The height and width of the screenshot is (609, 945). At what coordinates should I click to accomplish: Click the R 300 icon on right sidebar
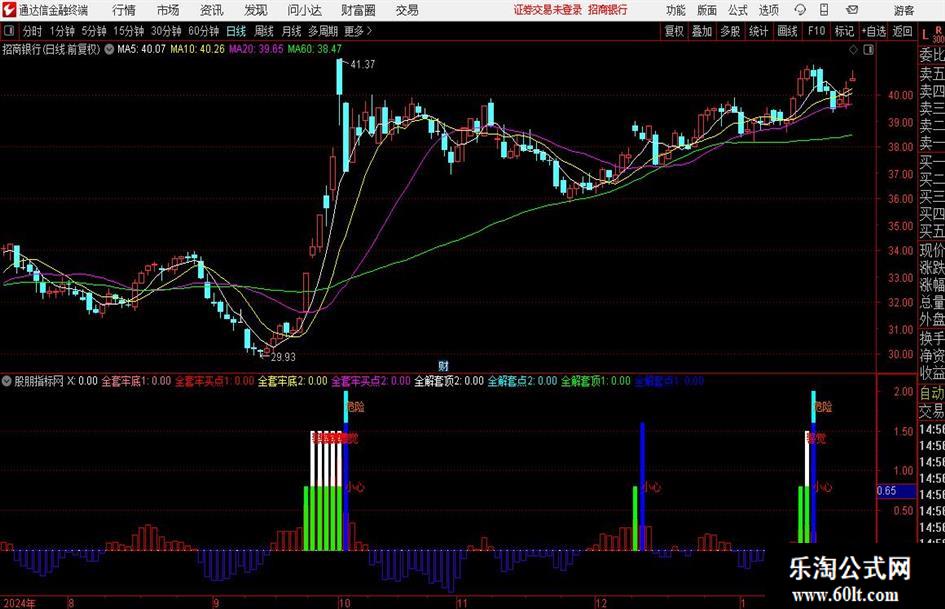(938, 34)
